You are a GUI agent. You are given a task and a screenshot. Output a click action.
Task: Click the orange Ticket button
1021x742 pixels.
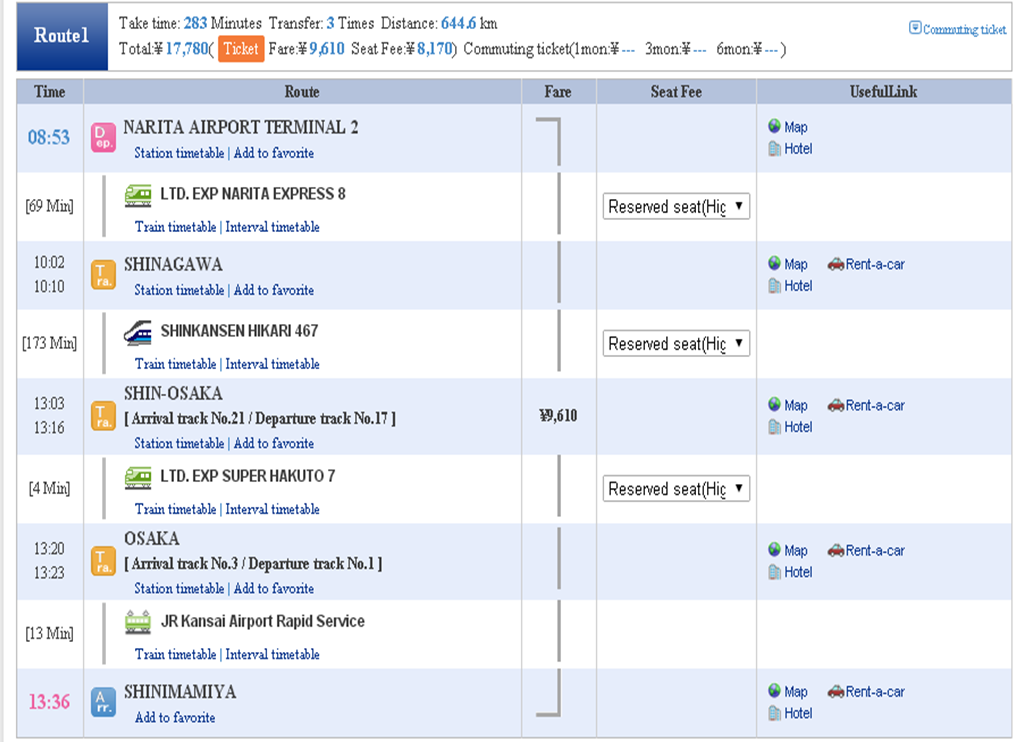coord(241,49)
